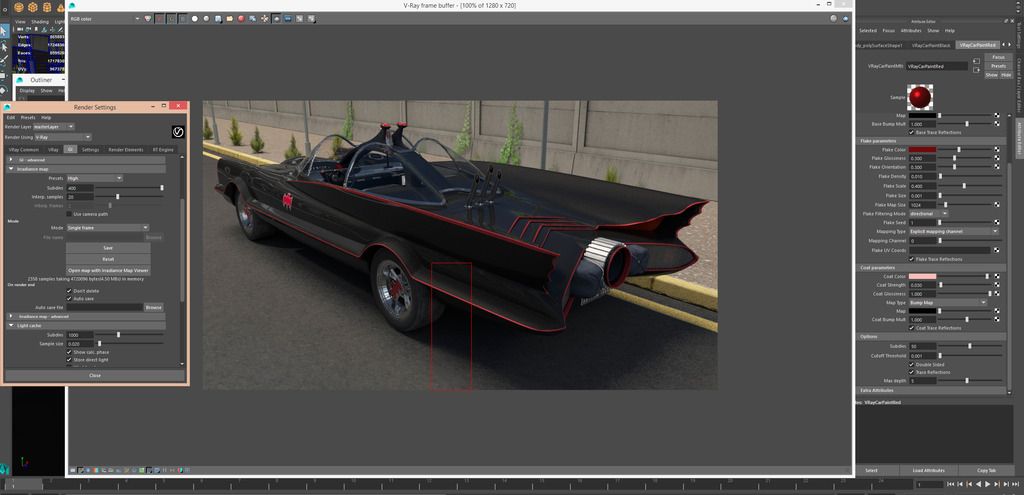Open the RGB color channel dropdown
This screenshot has width=1024, height=495.
pyautogui.click(x=104, y=19)
